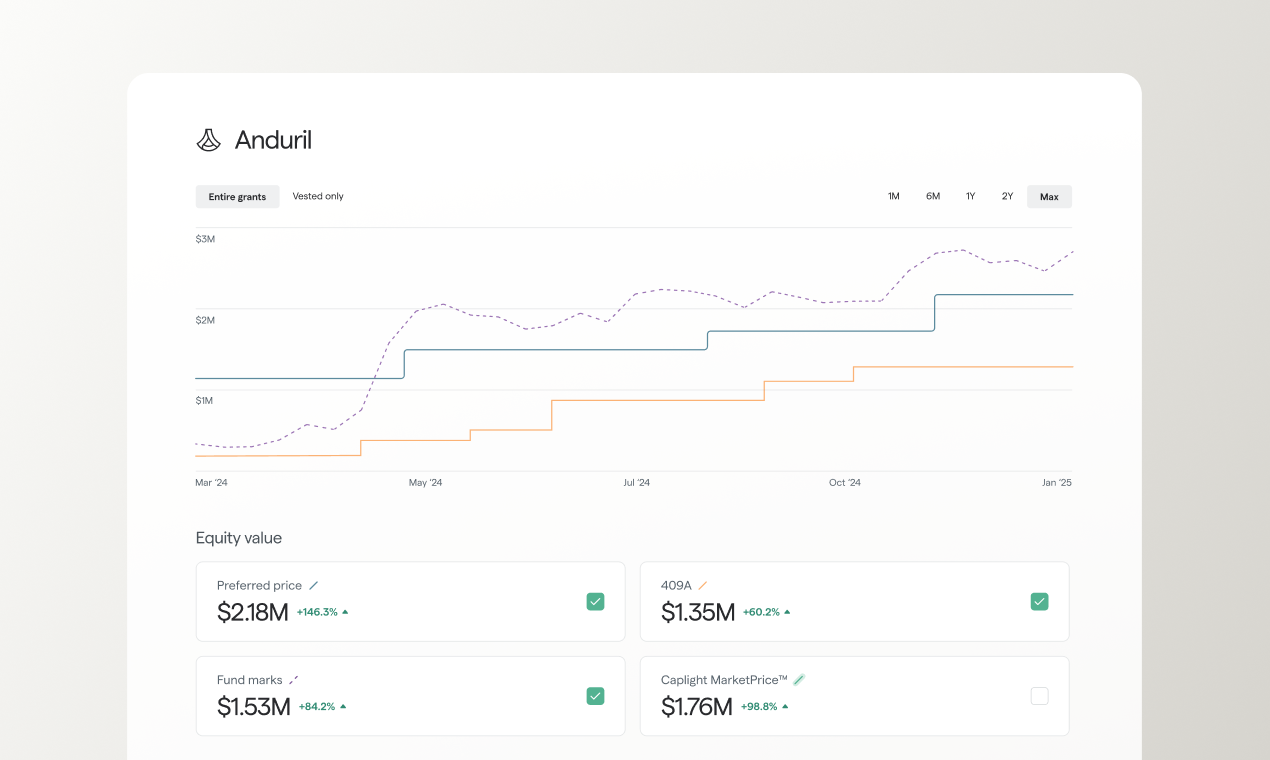Click the up-arrow beside +84.2%
The width and height of the screenshot is (1270, 760).
(343, 706)
